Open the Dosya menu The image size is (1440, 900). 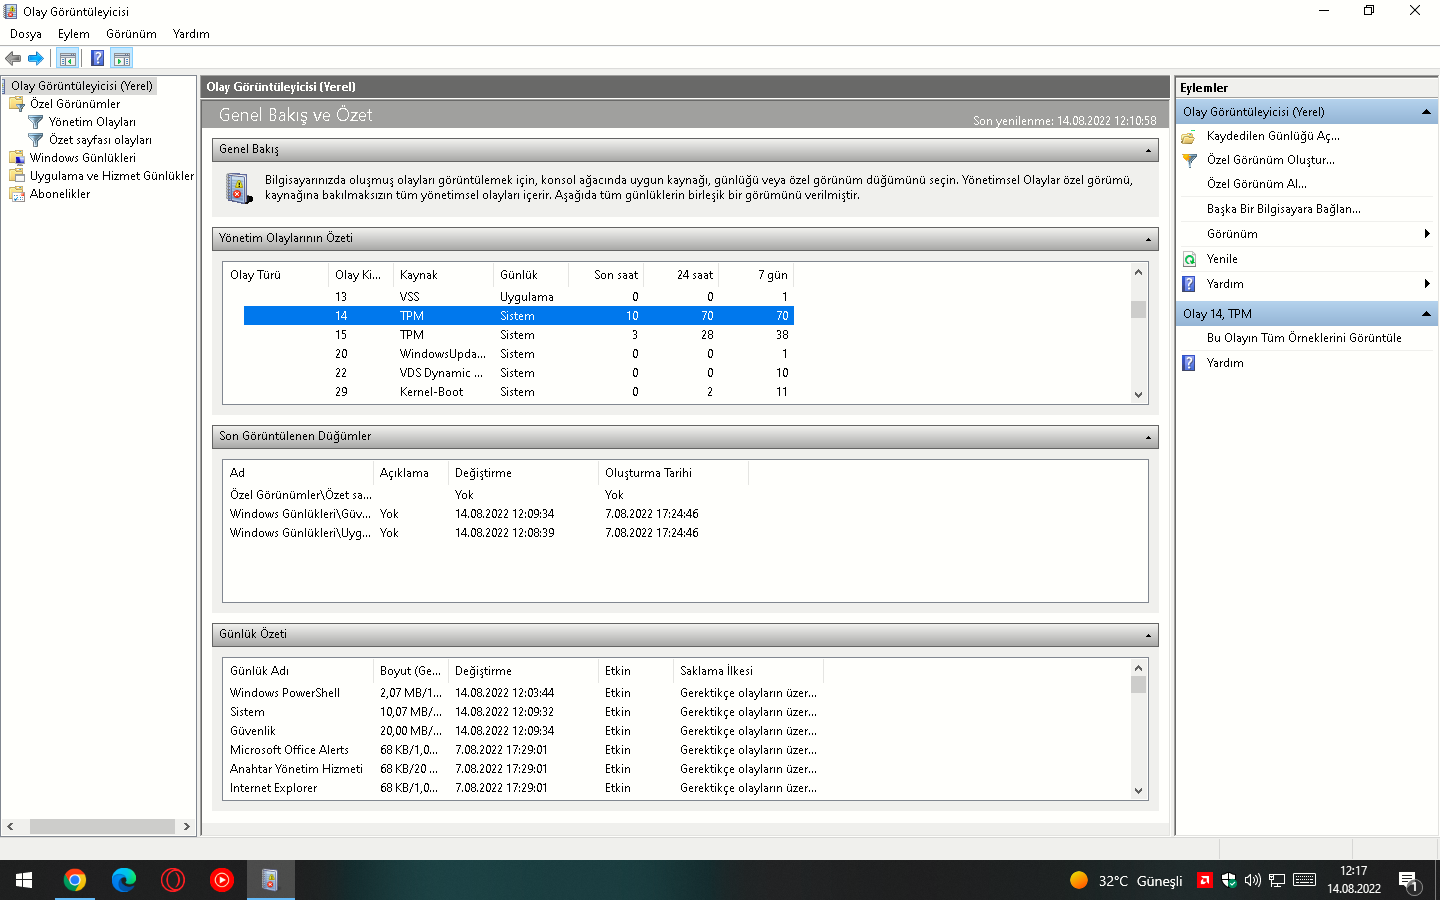tap(26, 34)
